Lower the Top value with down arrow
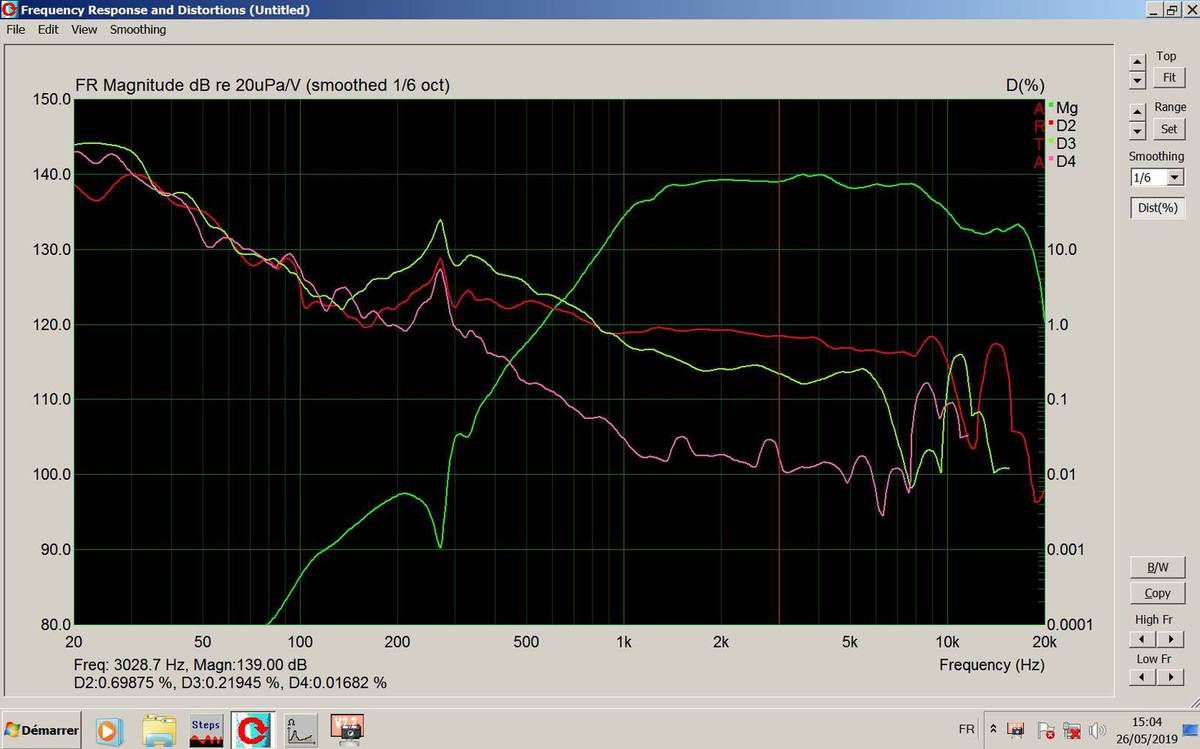The height and width of the screenshot is (749, 1200). coord(1137,79)
